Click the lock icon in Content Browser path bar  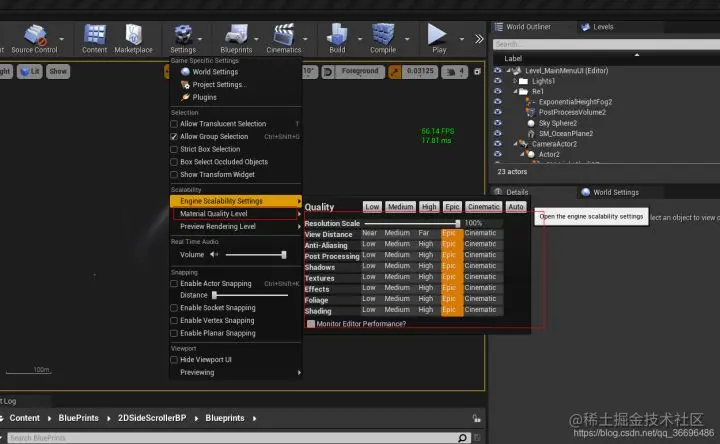click(x=477, y=418)
